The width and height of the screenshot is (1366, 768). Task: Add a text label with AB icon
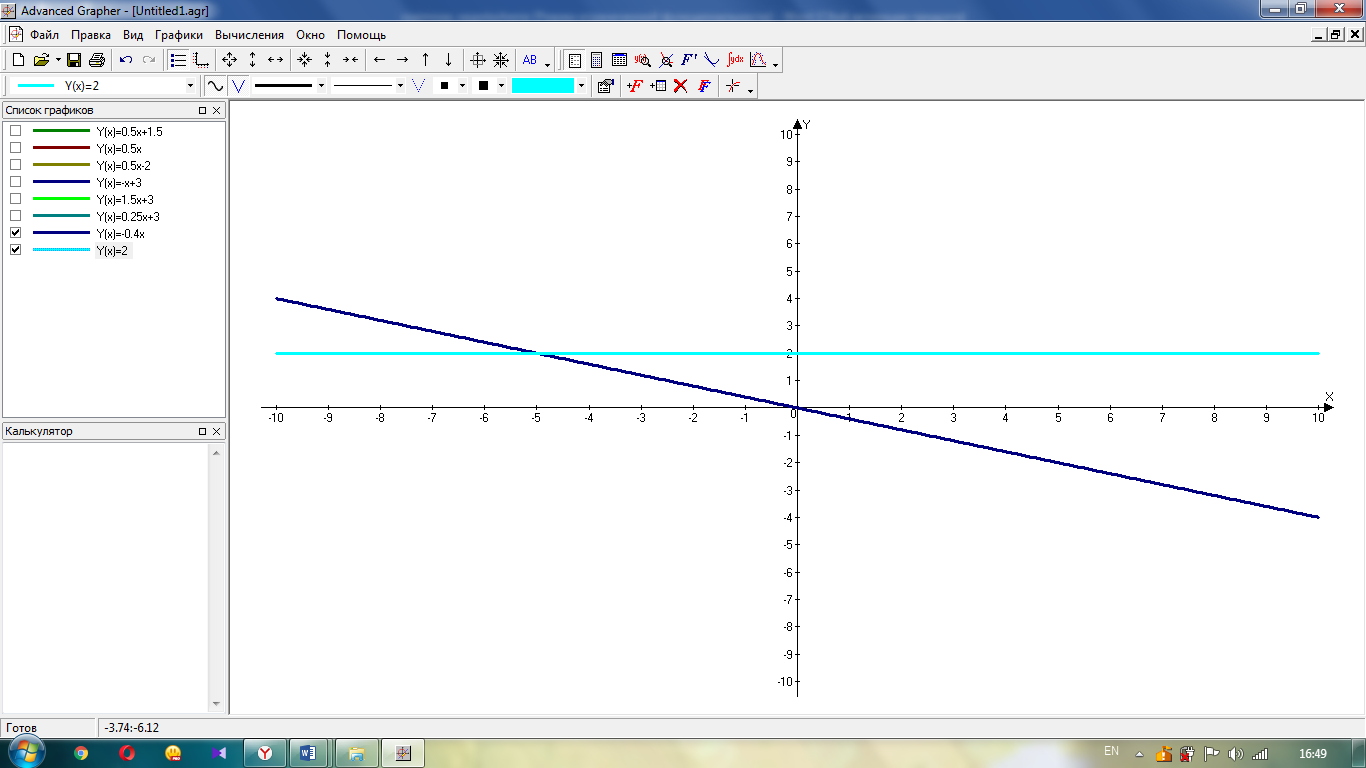click(x=530, y=60)
